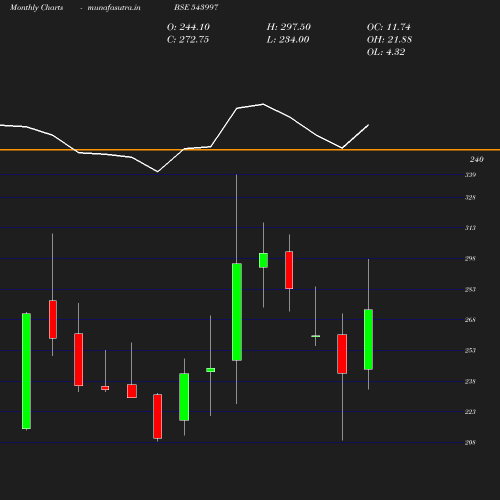Select the 'BSE 543997' symbol text
Screen dimensions: 500x500
pyautogui.click(x=196, y=7)
